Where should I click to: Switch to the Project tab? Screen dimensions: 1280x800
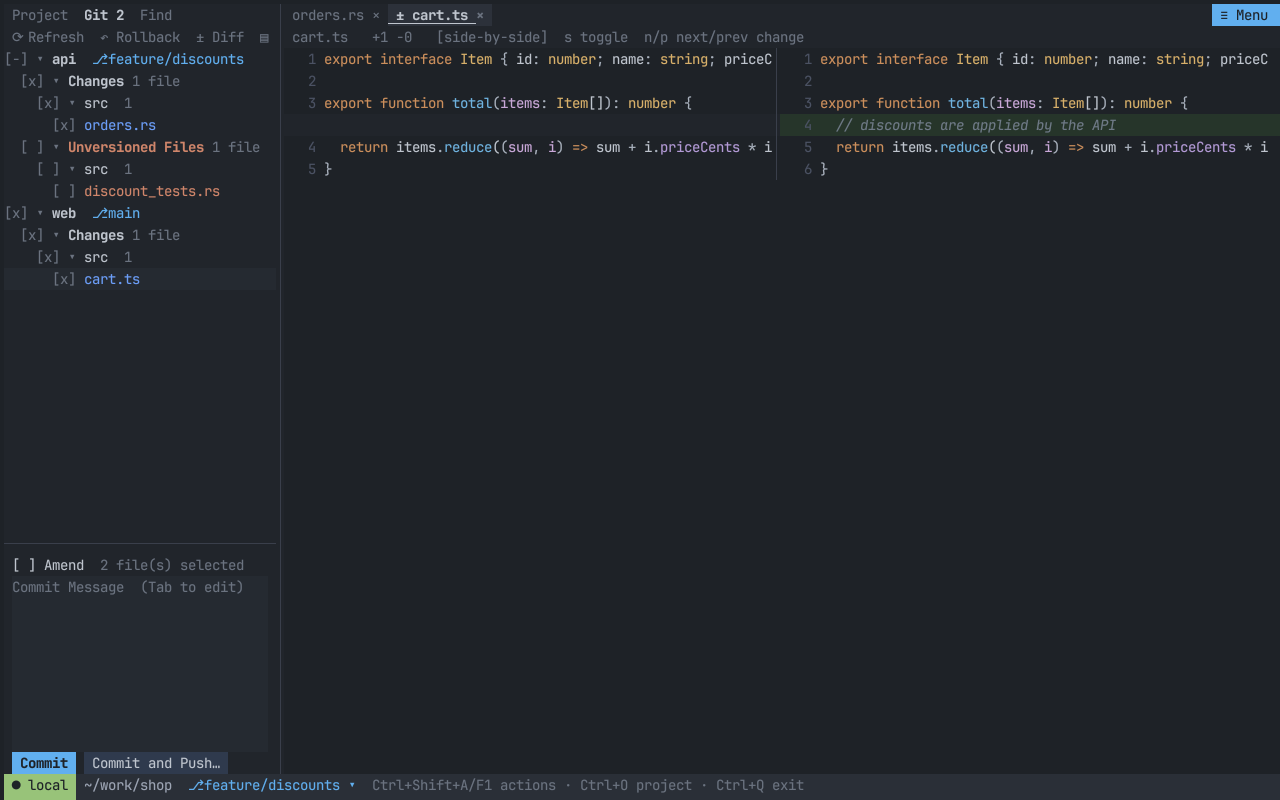40,15
